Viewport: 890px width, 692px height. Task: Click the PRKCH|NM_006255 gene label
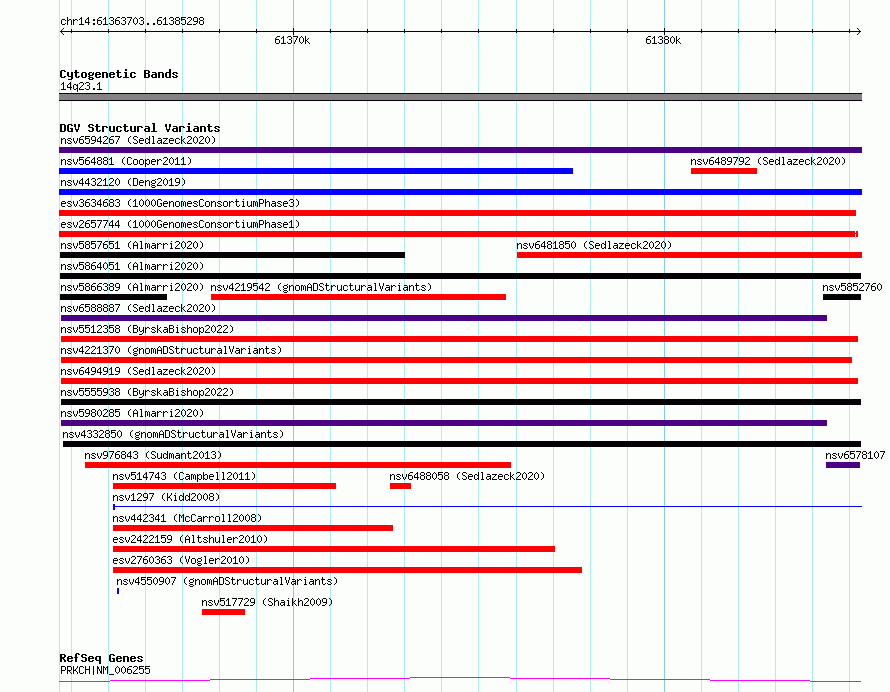click(x=106, y=670)
